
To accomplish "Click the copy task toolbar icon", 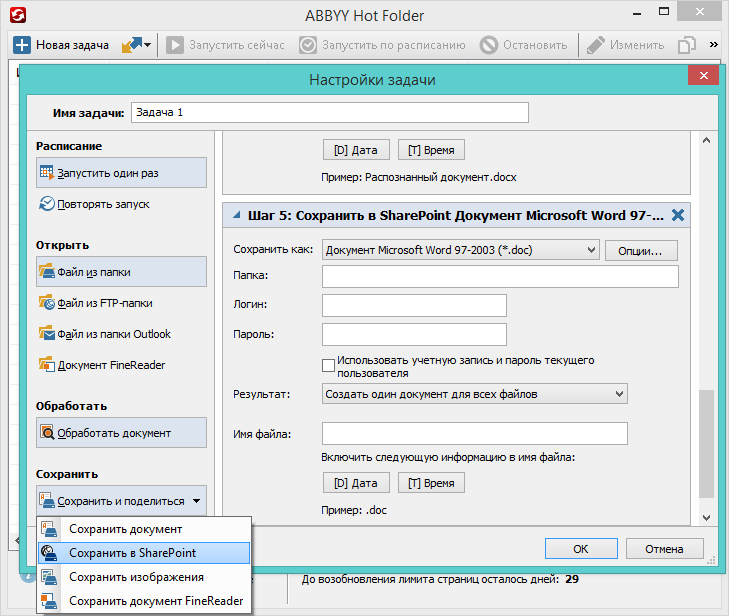I will click(687, 45).
